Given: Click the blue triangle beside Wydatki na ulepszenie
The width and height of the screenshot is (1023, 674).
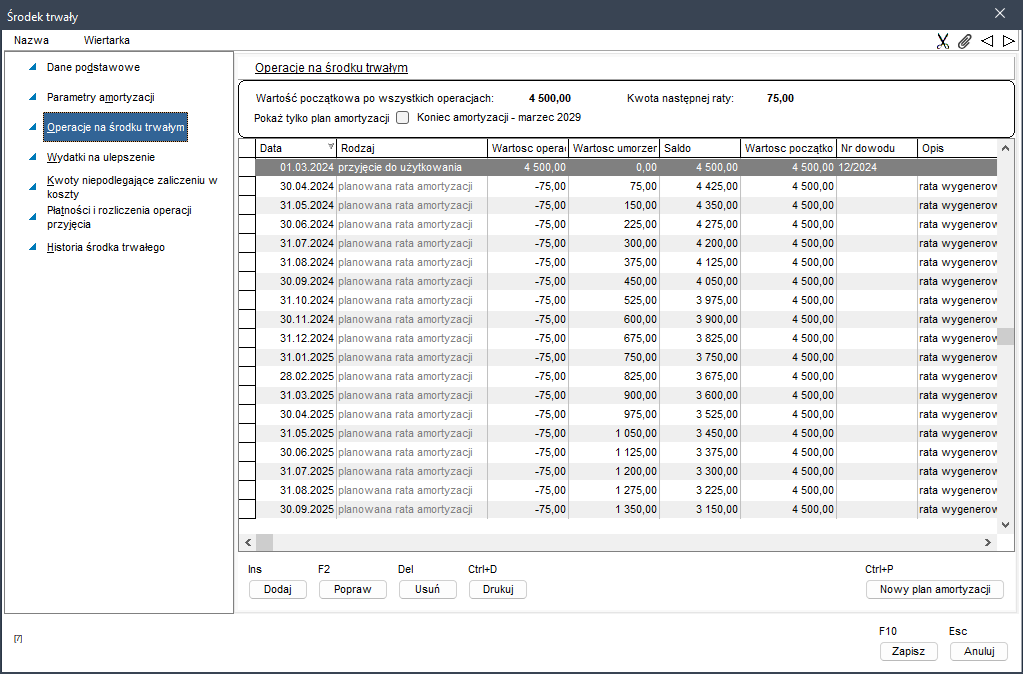Looking at the screenshot, I should (33, 157).
